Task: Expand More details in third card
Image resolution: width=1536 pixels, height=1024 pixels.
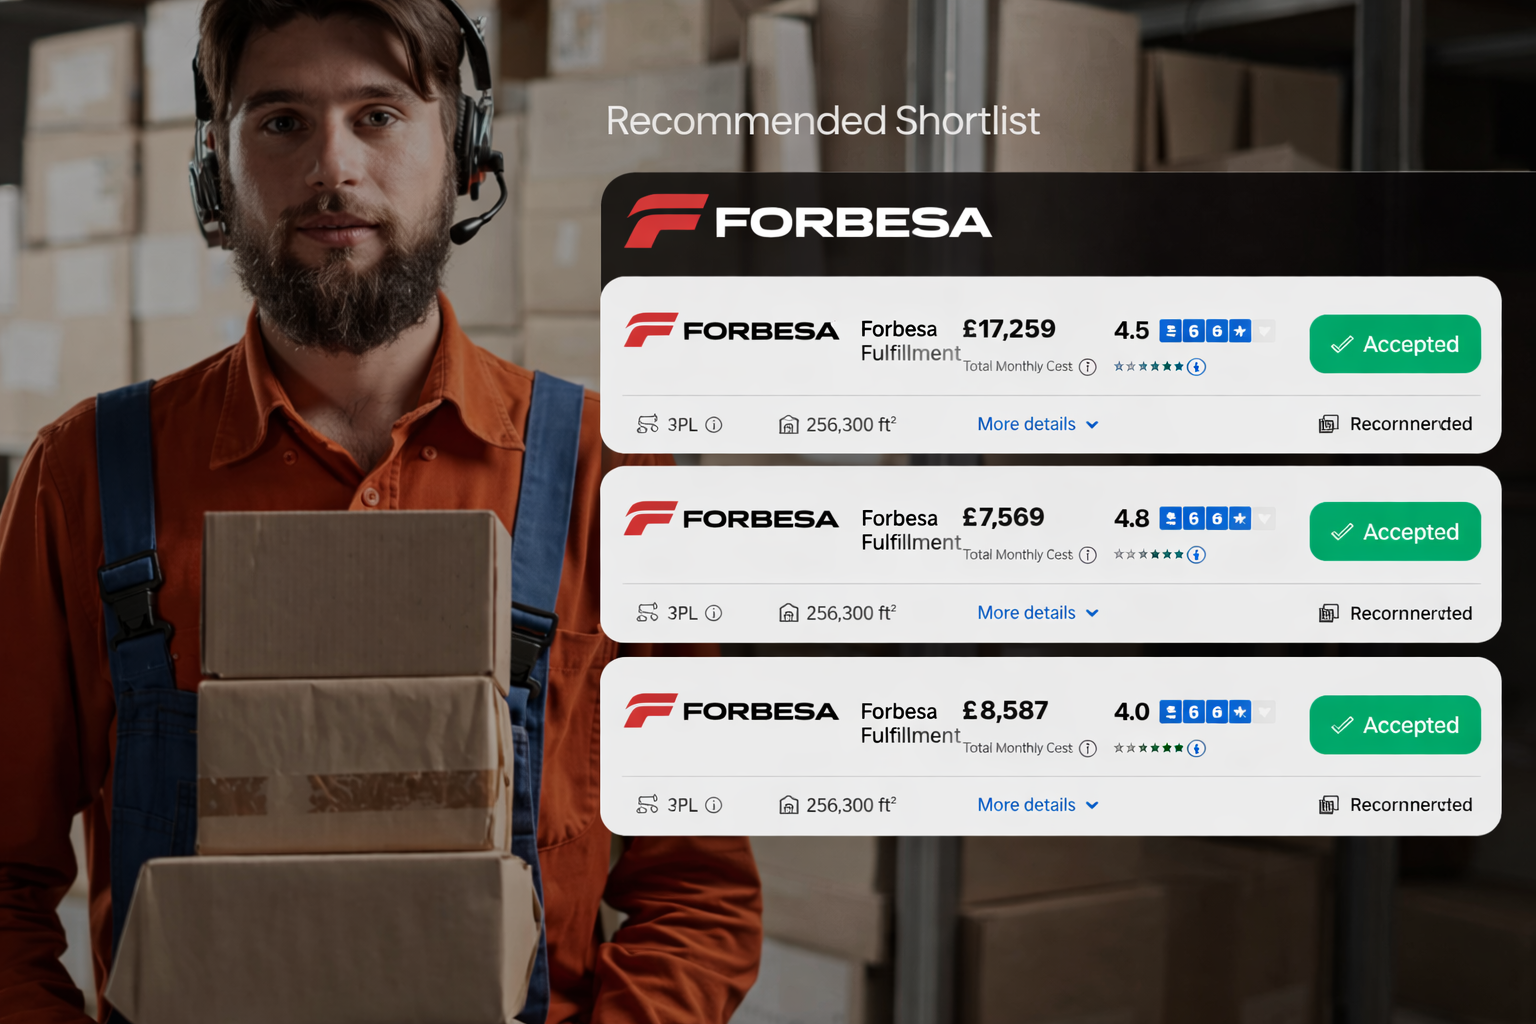Action: (1038, 805)
